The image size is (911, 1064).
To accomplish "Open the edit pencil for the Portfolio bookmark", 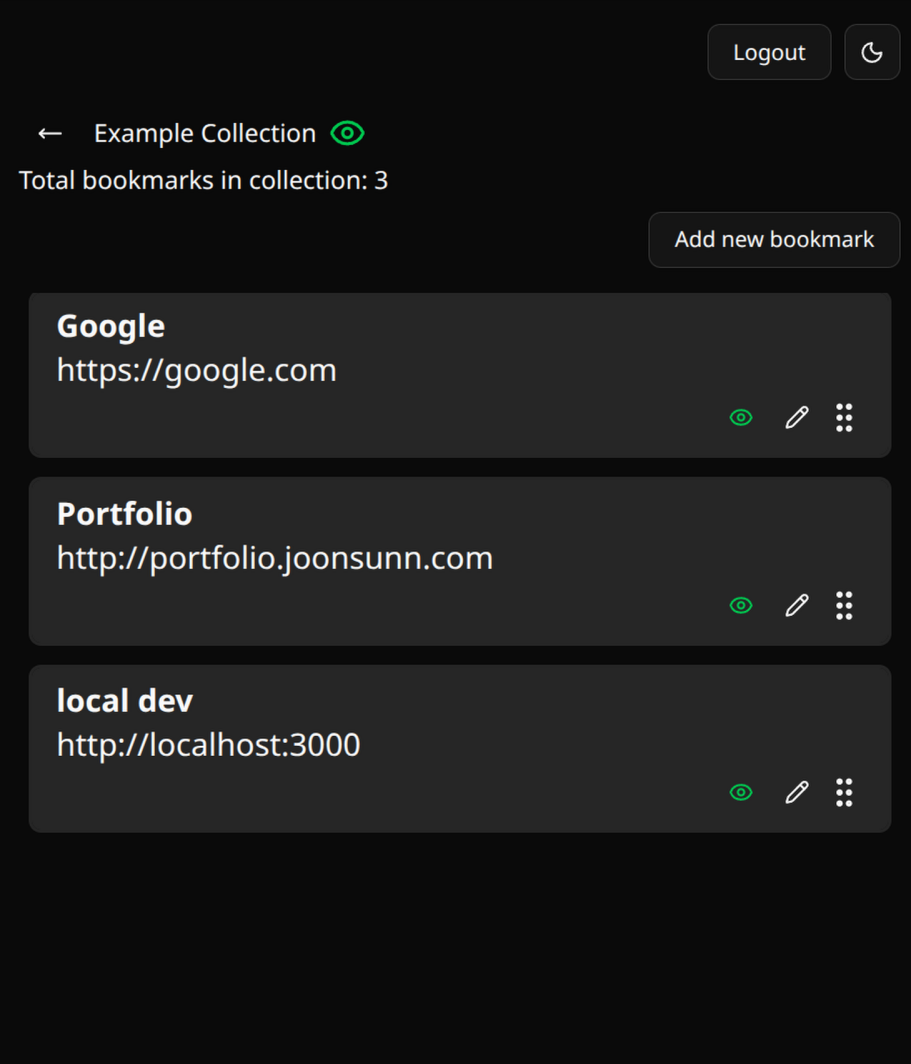I will pyautogui.click(x=796, y=605).
